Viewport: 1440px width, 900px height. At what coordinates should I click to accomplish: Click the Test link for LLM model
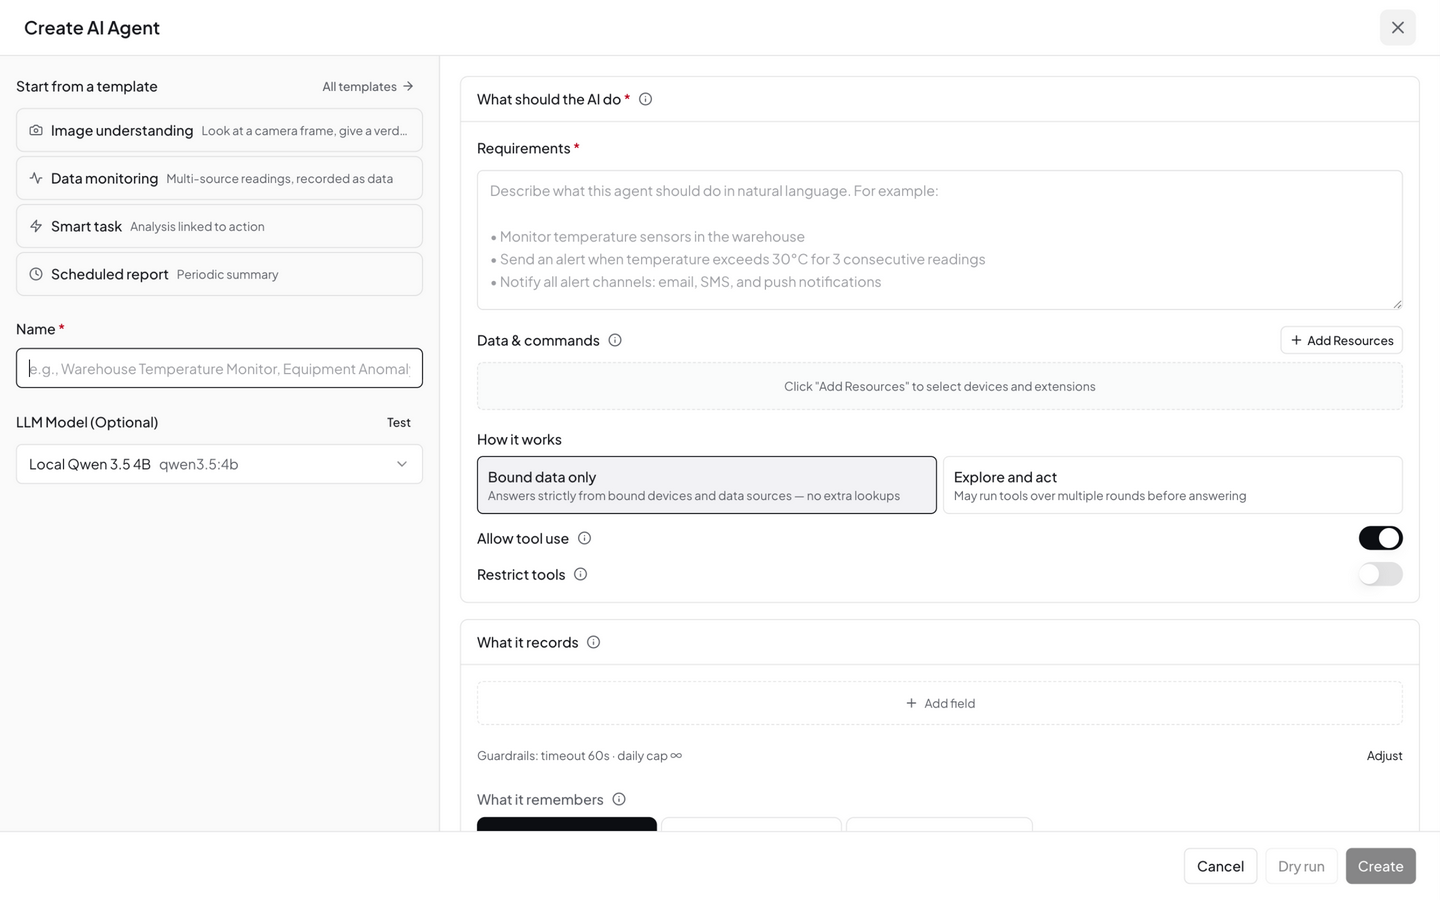click(x=398, y=422)
